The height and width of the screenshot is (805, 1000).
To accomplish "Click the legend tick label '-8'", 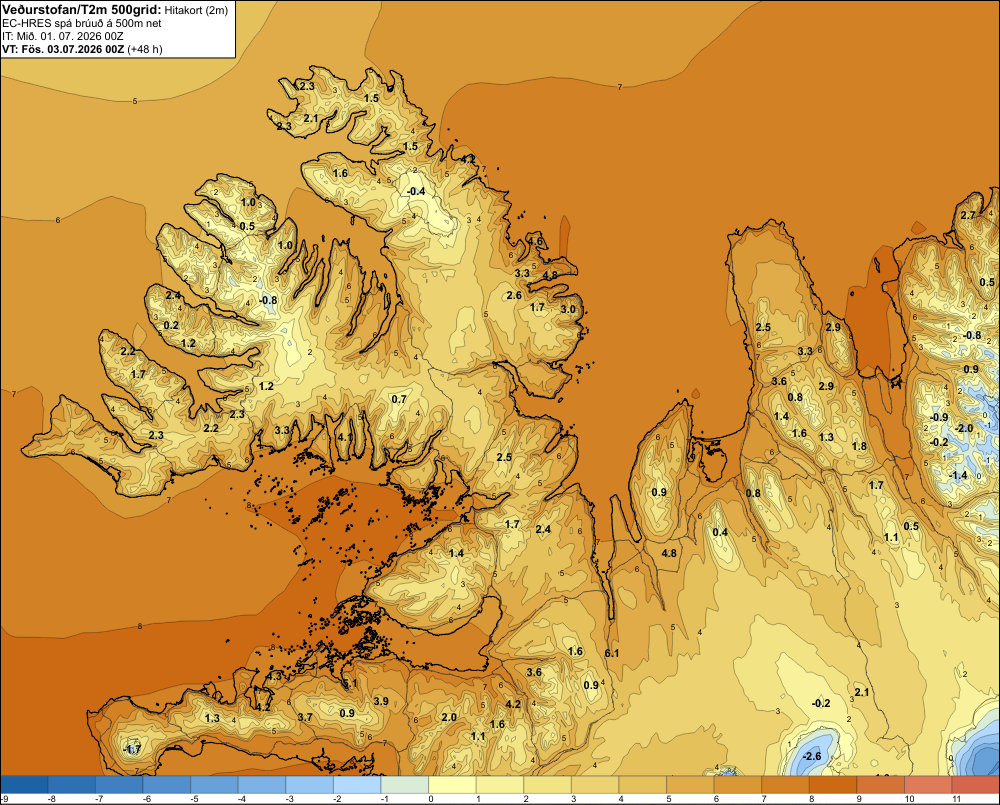I will [x=52, y=799].
